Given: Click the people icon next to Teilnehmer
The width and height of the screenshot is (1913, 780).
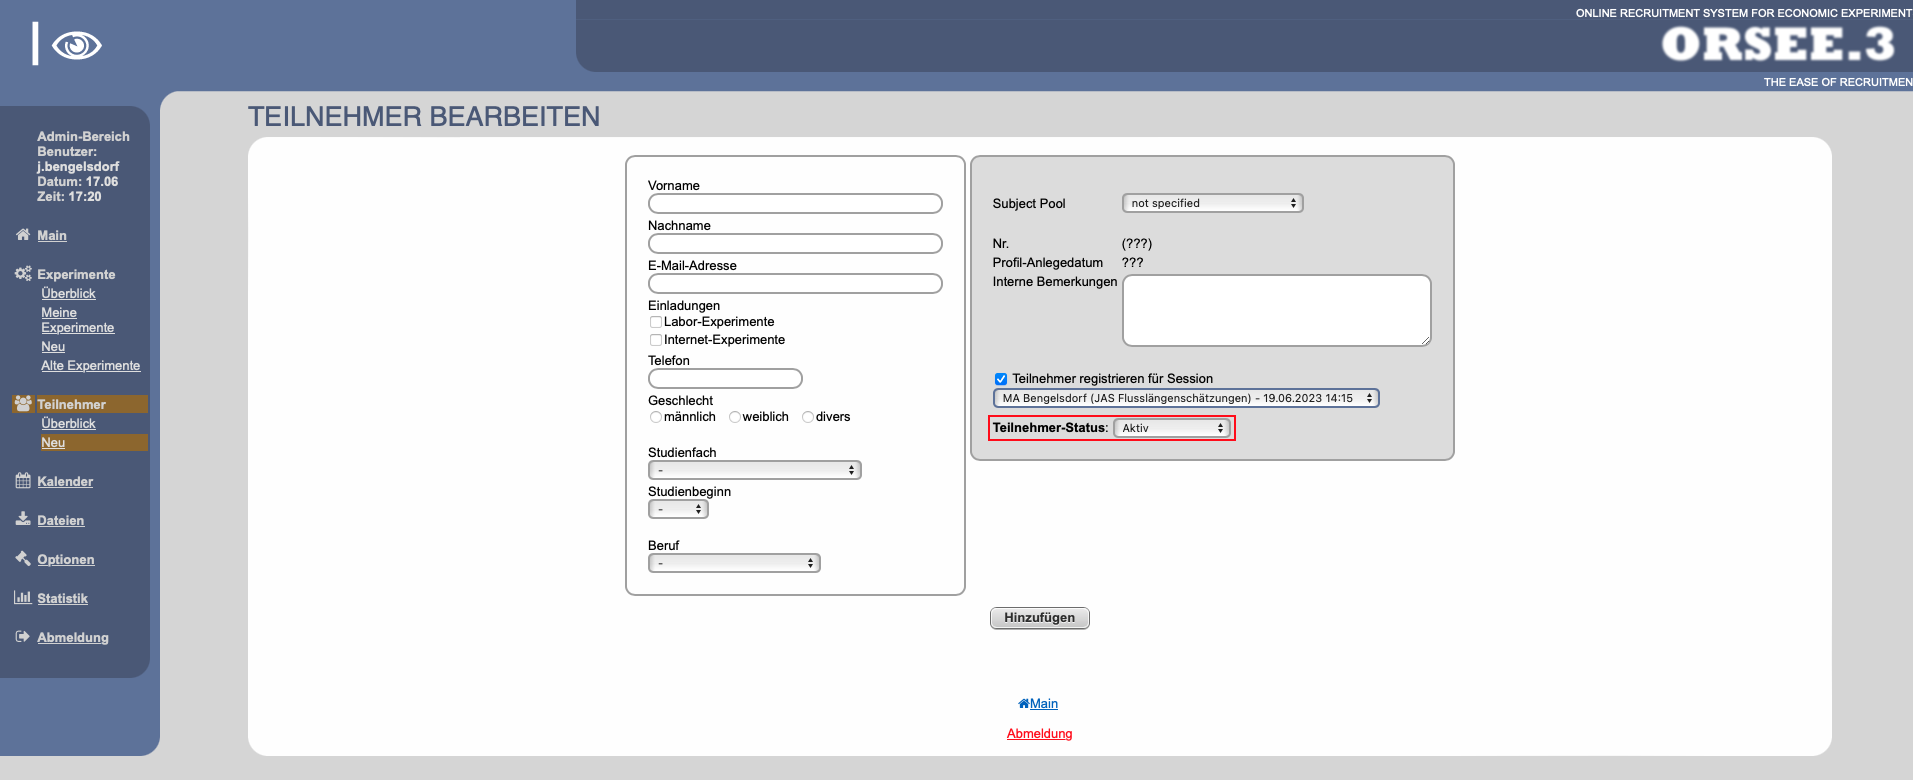Looking at the screenshot, I should [23, 404].
